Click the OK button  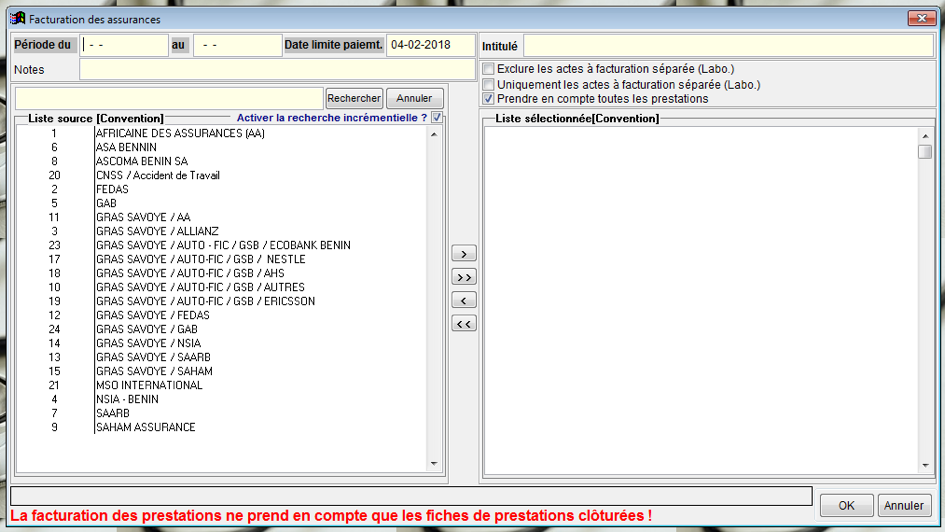pyautogui.click(x=846, y=505)
